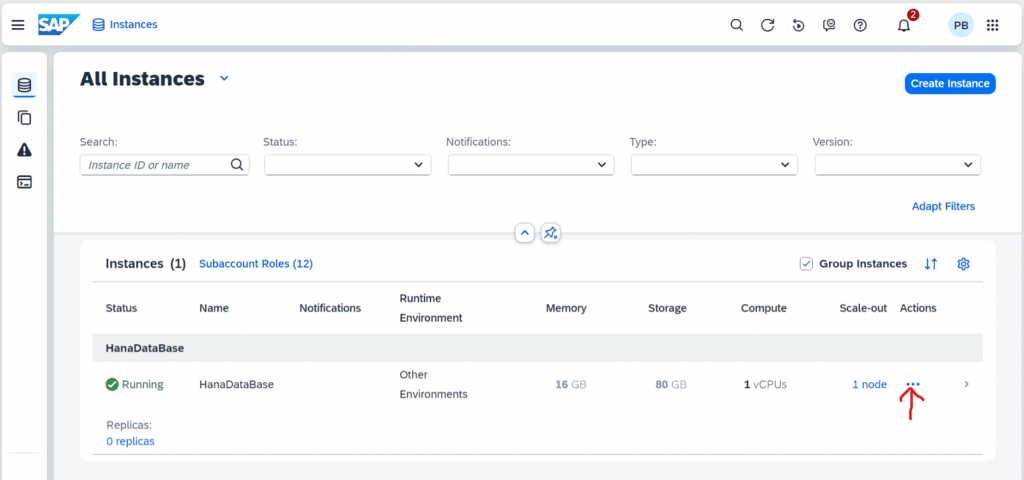1024x480 pixels.
Task: Click the HanaDataBase group header row
Action: pyautogui.click(x=537, y=348)
